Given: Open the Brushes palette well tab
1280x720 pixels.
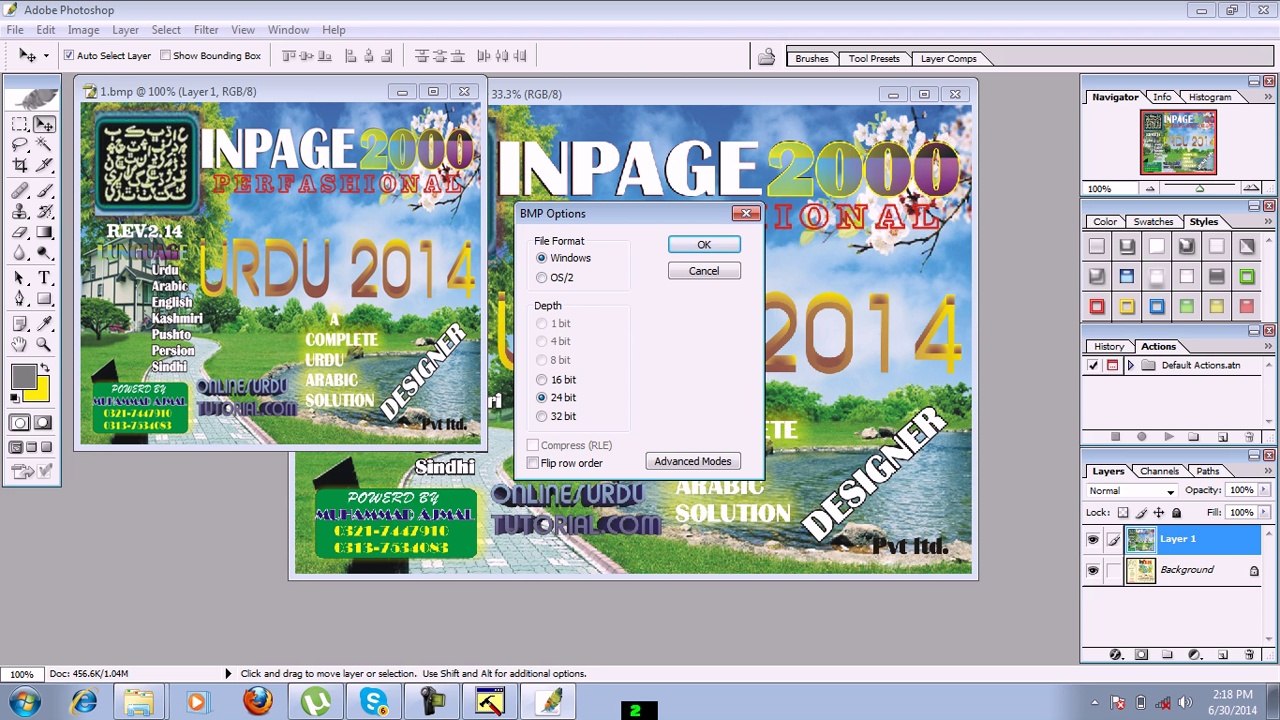Looking at the screenshot, I should point(812,59).
